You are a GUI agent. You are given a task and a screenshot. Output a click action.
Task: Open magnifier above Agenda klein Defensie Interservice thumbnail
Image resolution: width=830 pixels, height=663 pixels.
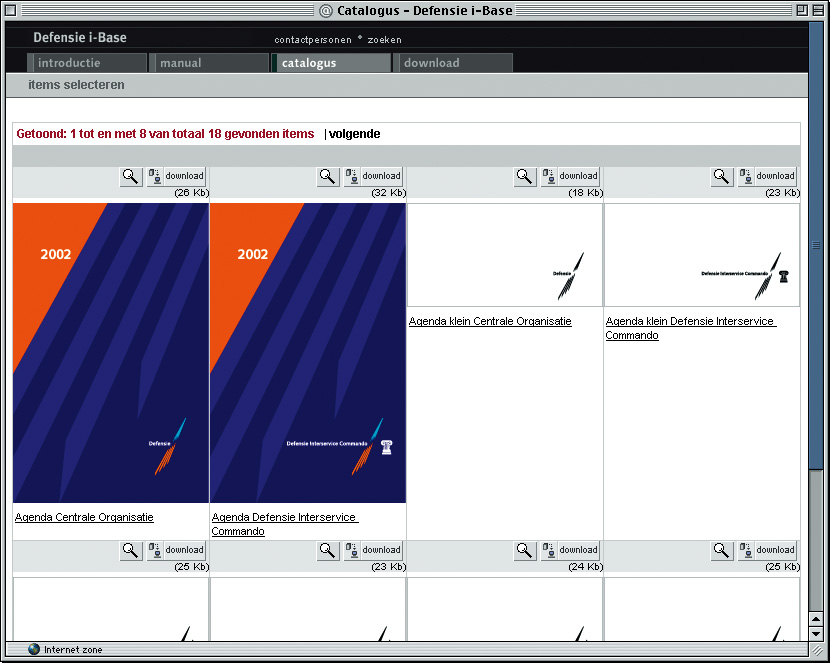[x=721, y=176]
